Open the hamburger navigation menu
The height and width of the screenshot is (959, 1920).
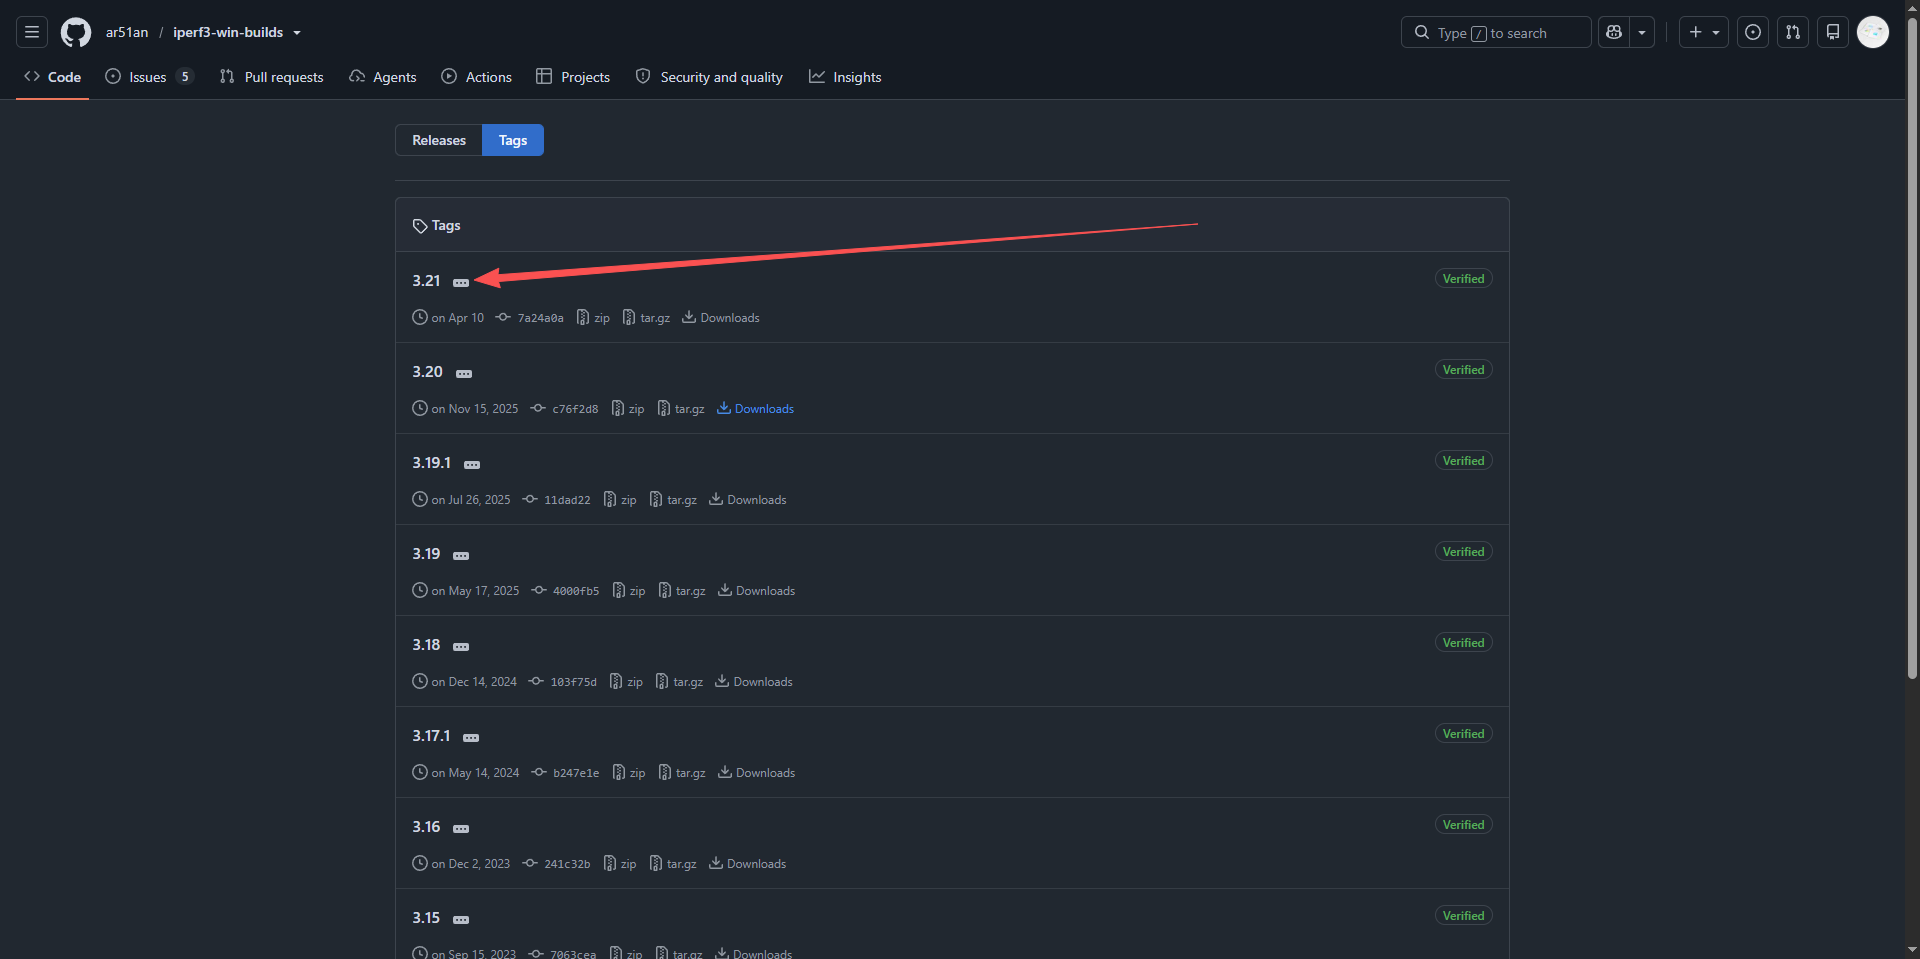click(x=32, y=32)
